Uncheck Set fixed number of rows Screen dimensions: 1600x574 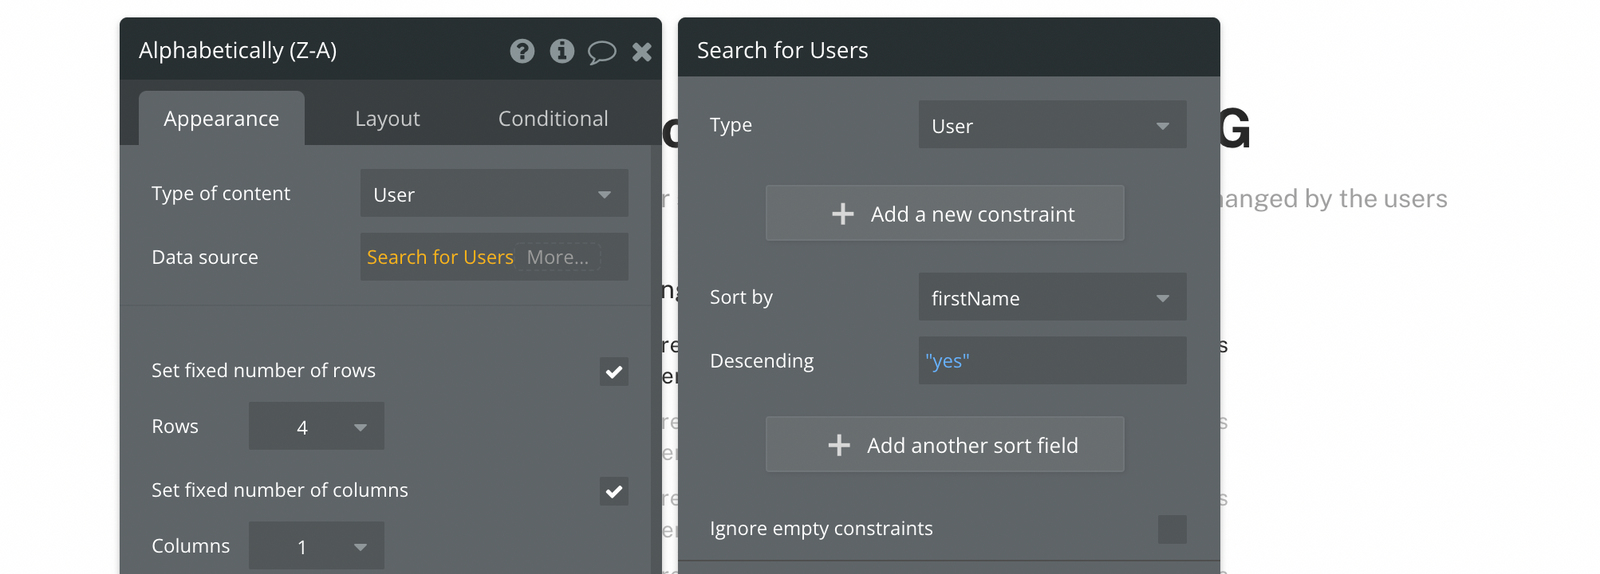click(614, 372)
